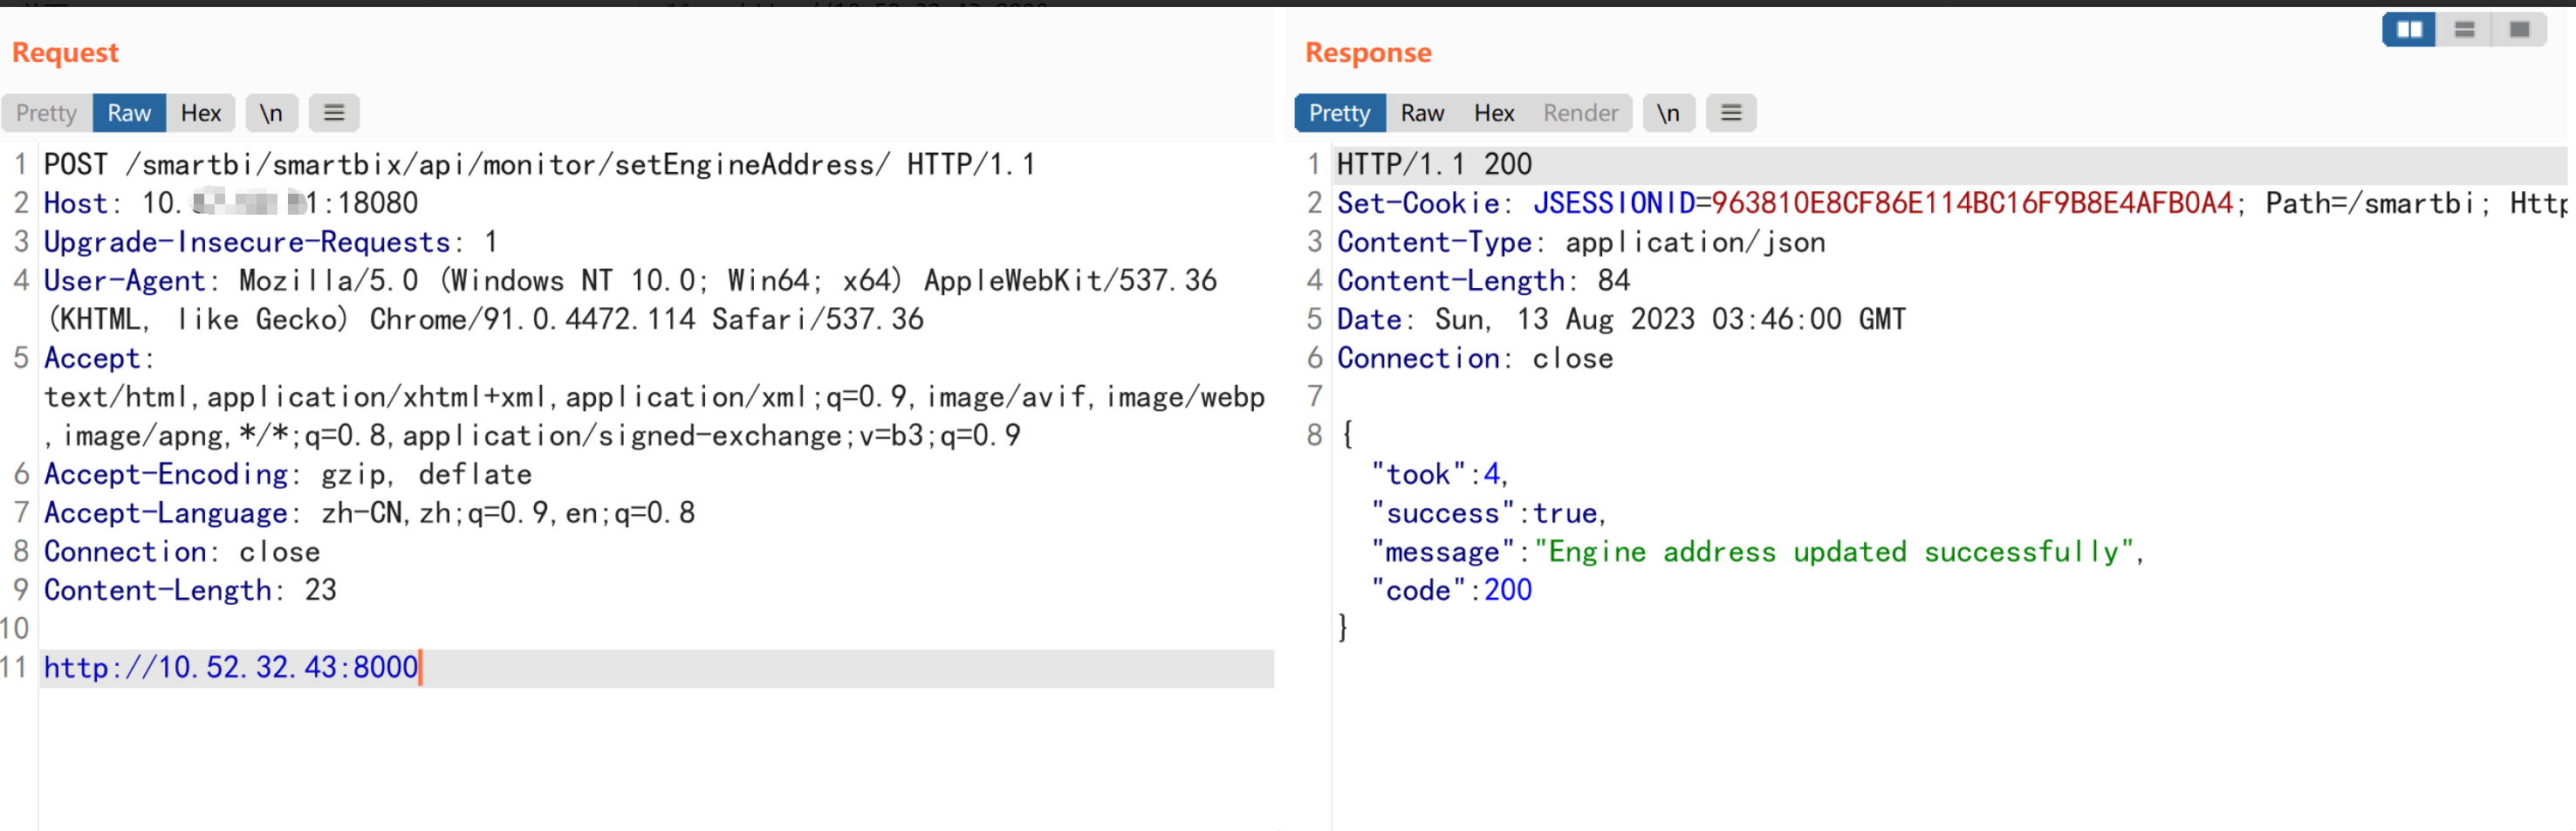Image resolution: width=2576 pixels, height=831 pixels.
Task: Select the Response Hex tab
Action: (x=1494, y=113)
